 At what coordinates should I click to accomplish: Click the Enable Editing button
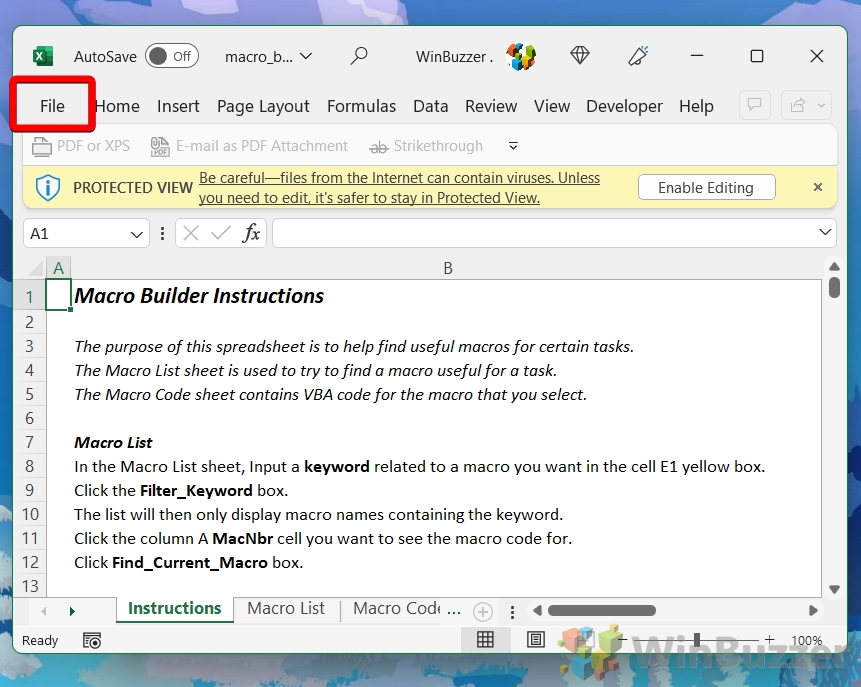(x=706, y=187)
